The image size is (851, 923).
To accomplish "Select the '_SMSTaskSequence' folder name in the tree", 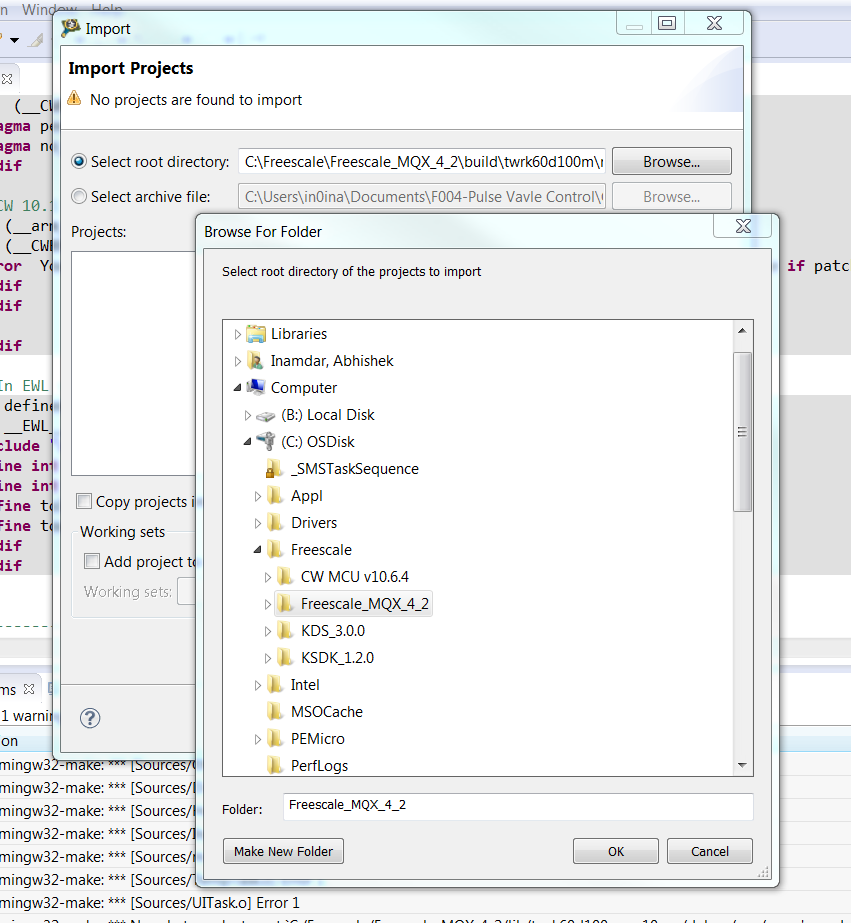I will click(x=355, y=469).
